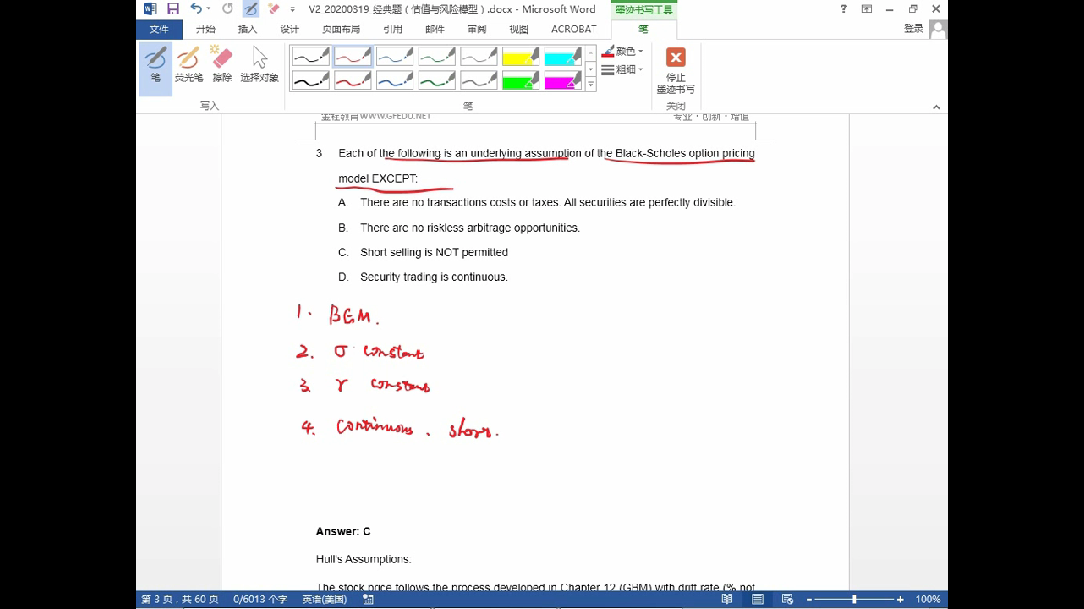Viewport: 1084px width, 609px height.
Task: Pick the thick black pen style
Action: coord(310,81)
